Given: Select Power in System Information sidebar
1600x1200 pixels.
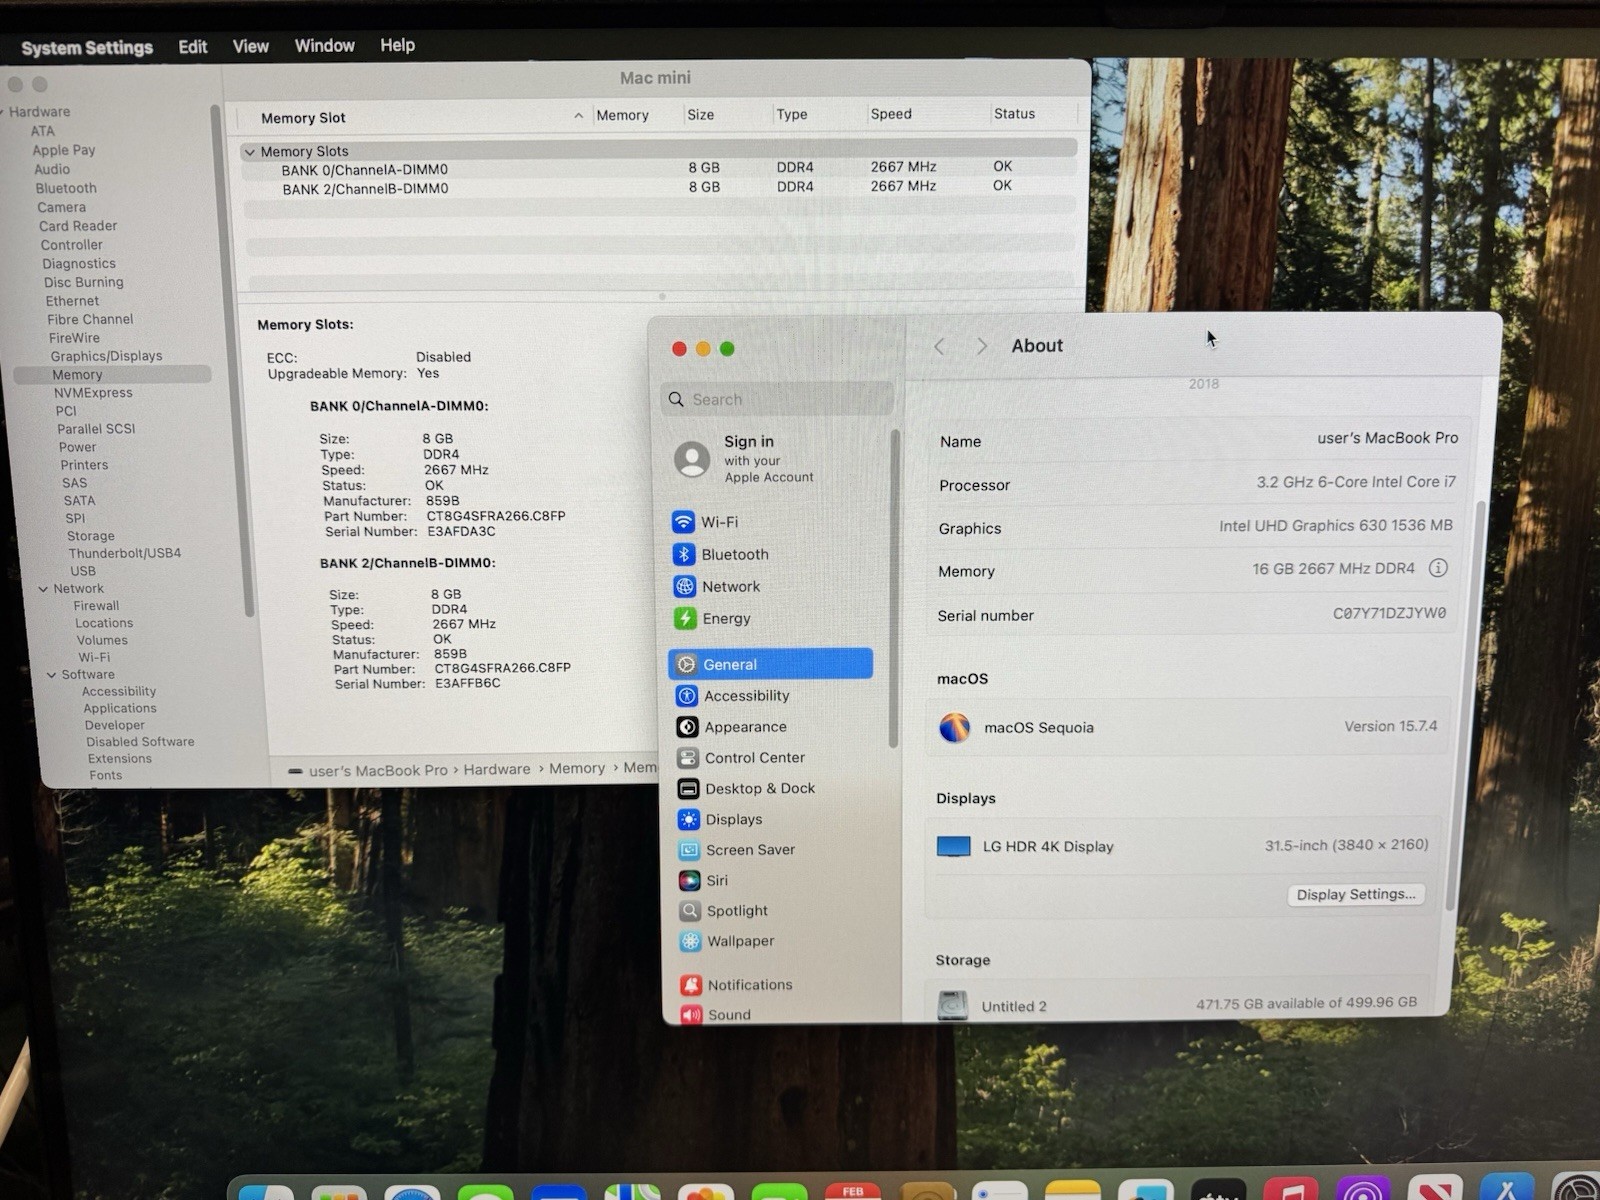Looking at the screenshot, I should pos(77,447).
